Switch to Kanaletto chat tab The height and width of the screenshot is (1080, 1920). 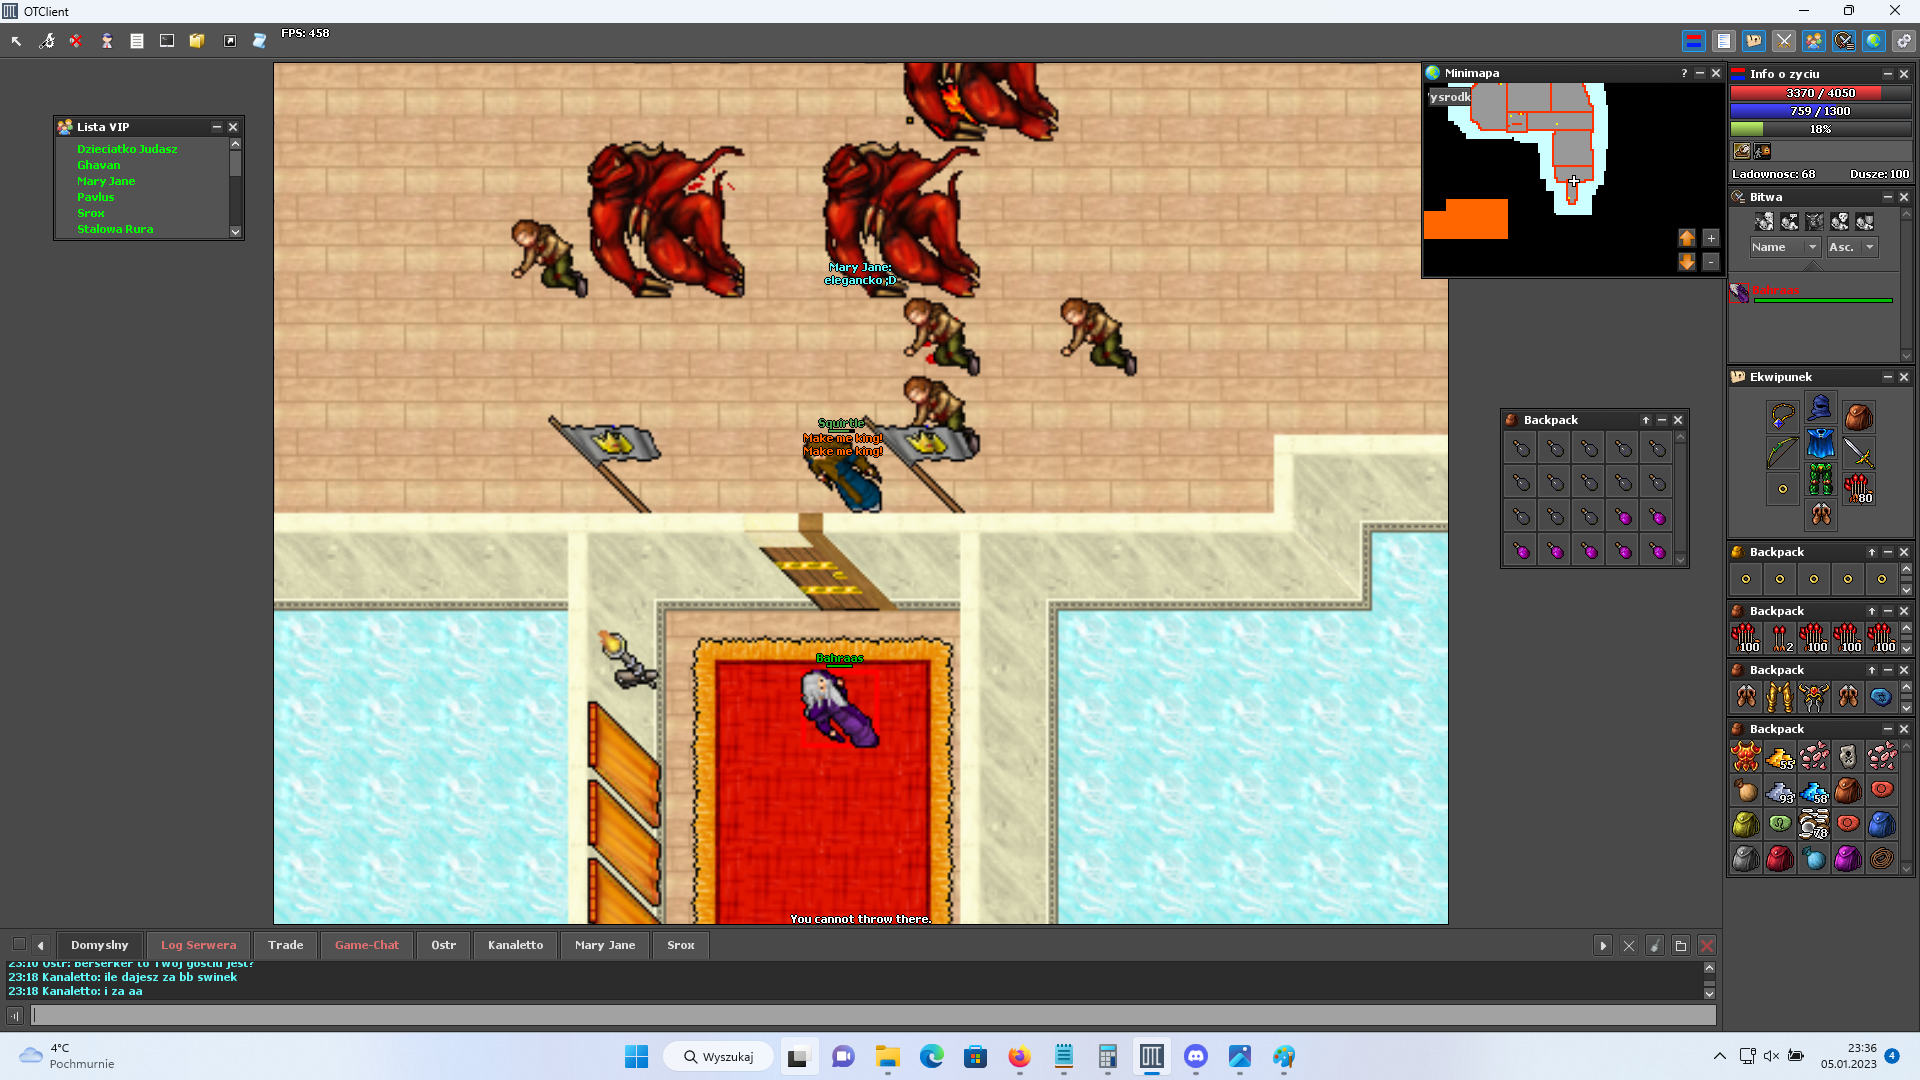(x=515, y=945)
